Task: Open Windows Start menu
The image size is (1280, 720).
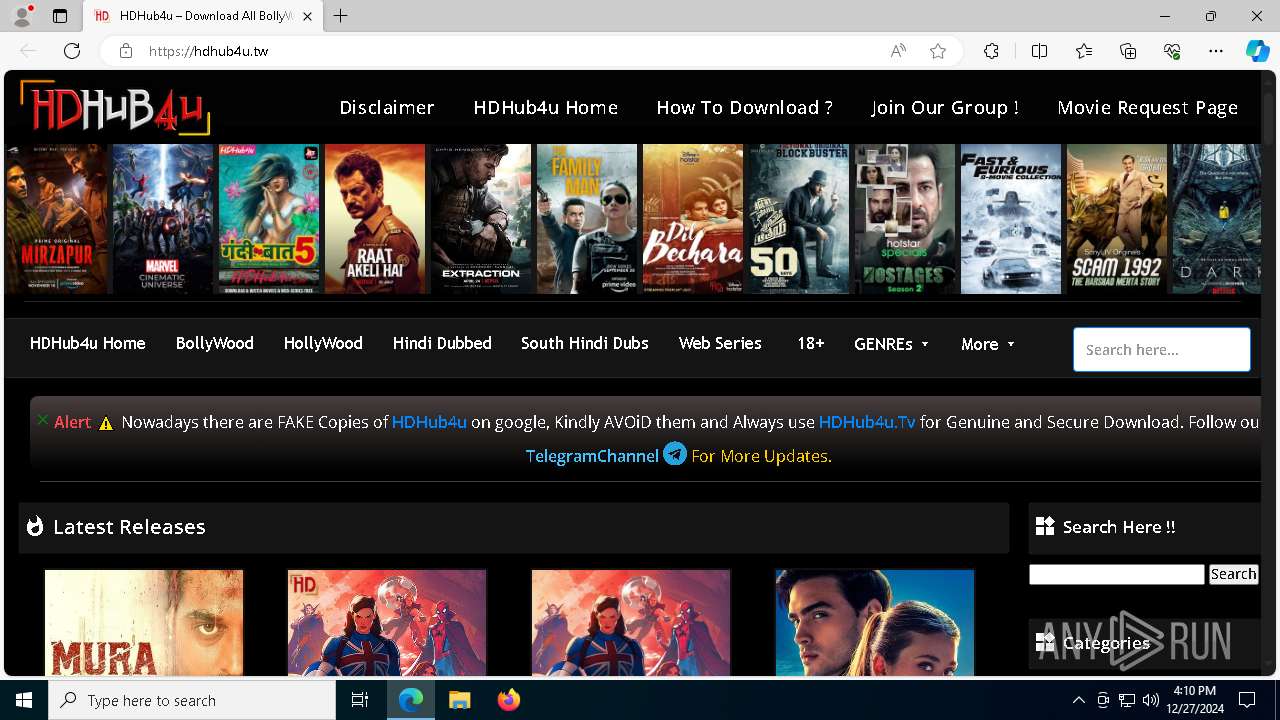Action: click(24, 700)
